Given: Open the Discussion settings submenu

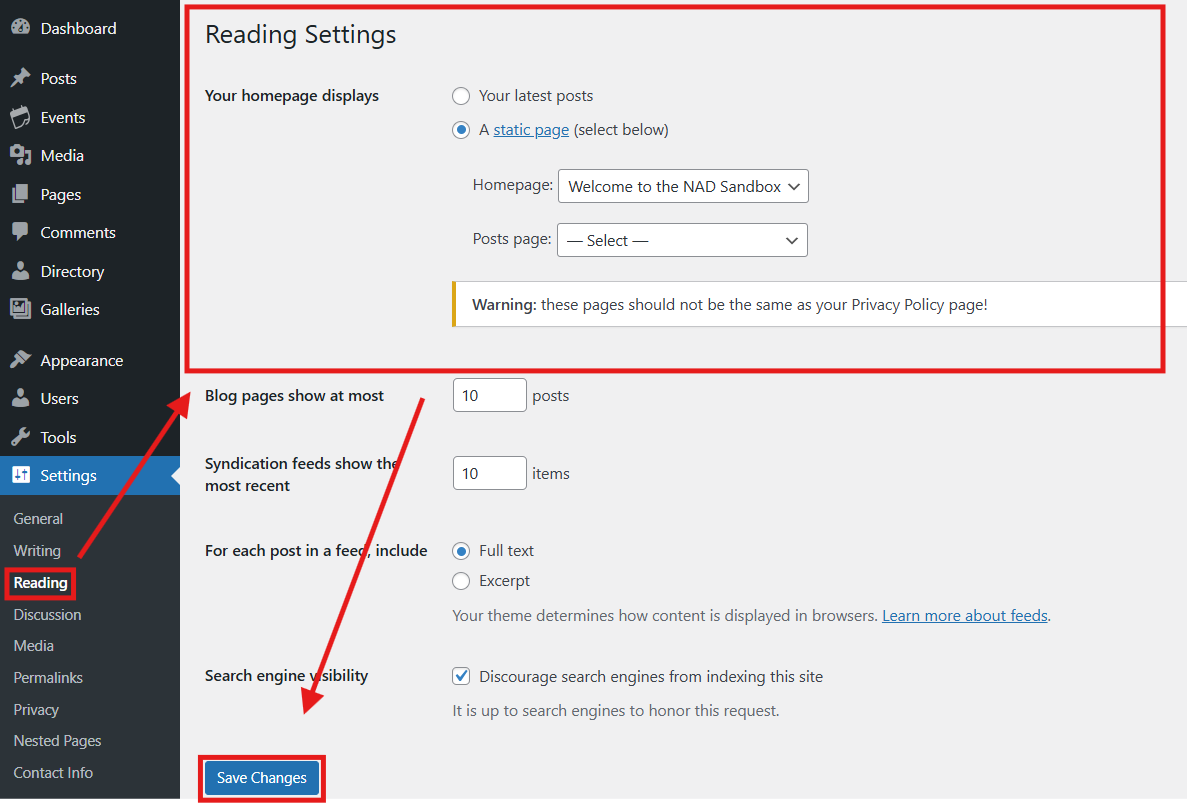Looking at the screenshot, I should click(47, 615).
